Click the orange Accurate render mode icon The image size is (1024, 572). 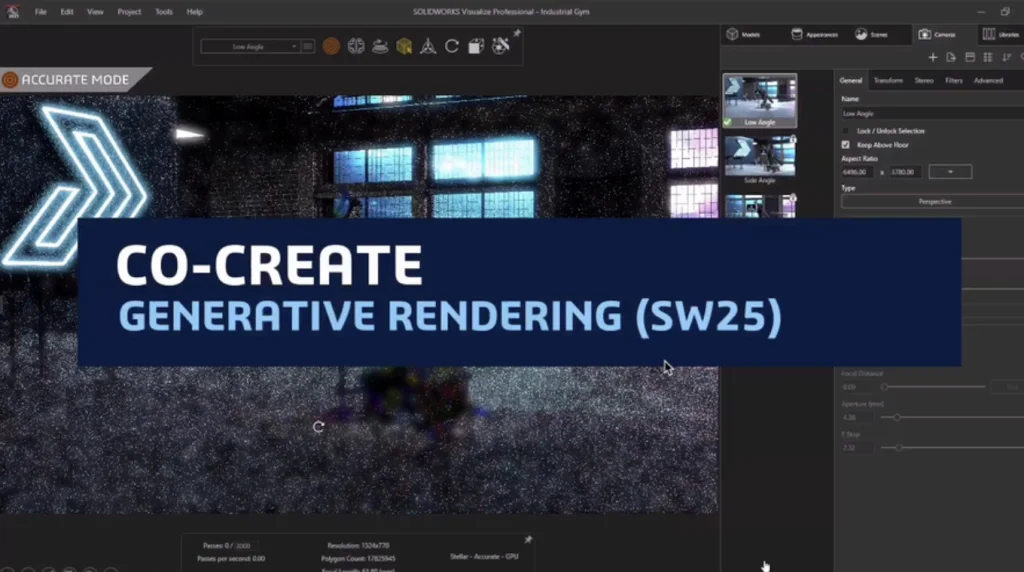(331, 46)
